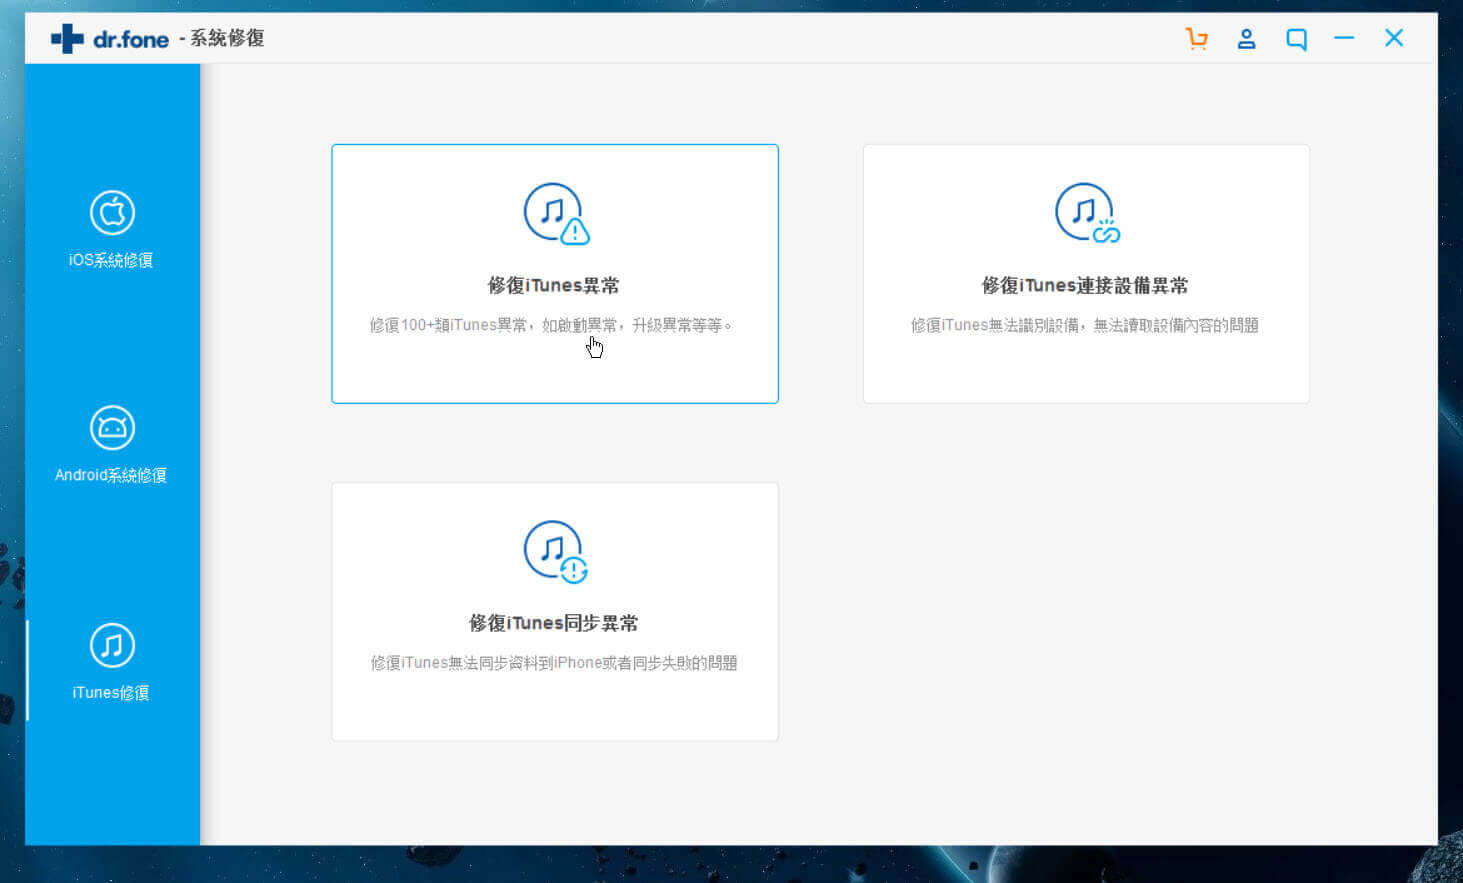The width and height of the screenshot is (1463, 883).
Task: Select the music note icon for iTunes修復
Action: 112,645
